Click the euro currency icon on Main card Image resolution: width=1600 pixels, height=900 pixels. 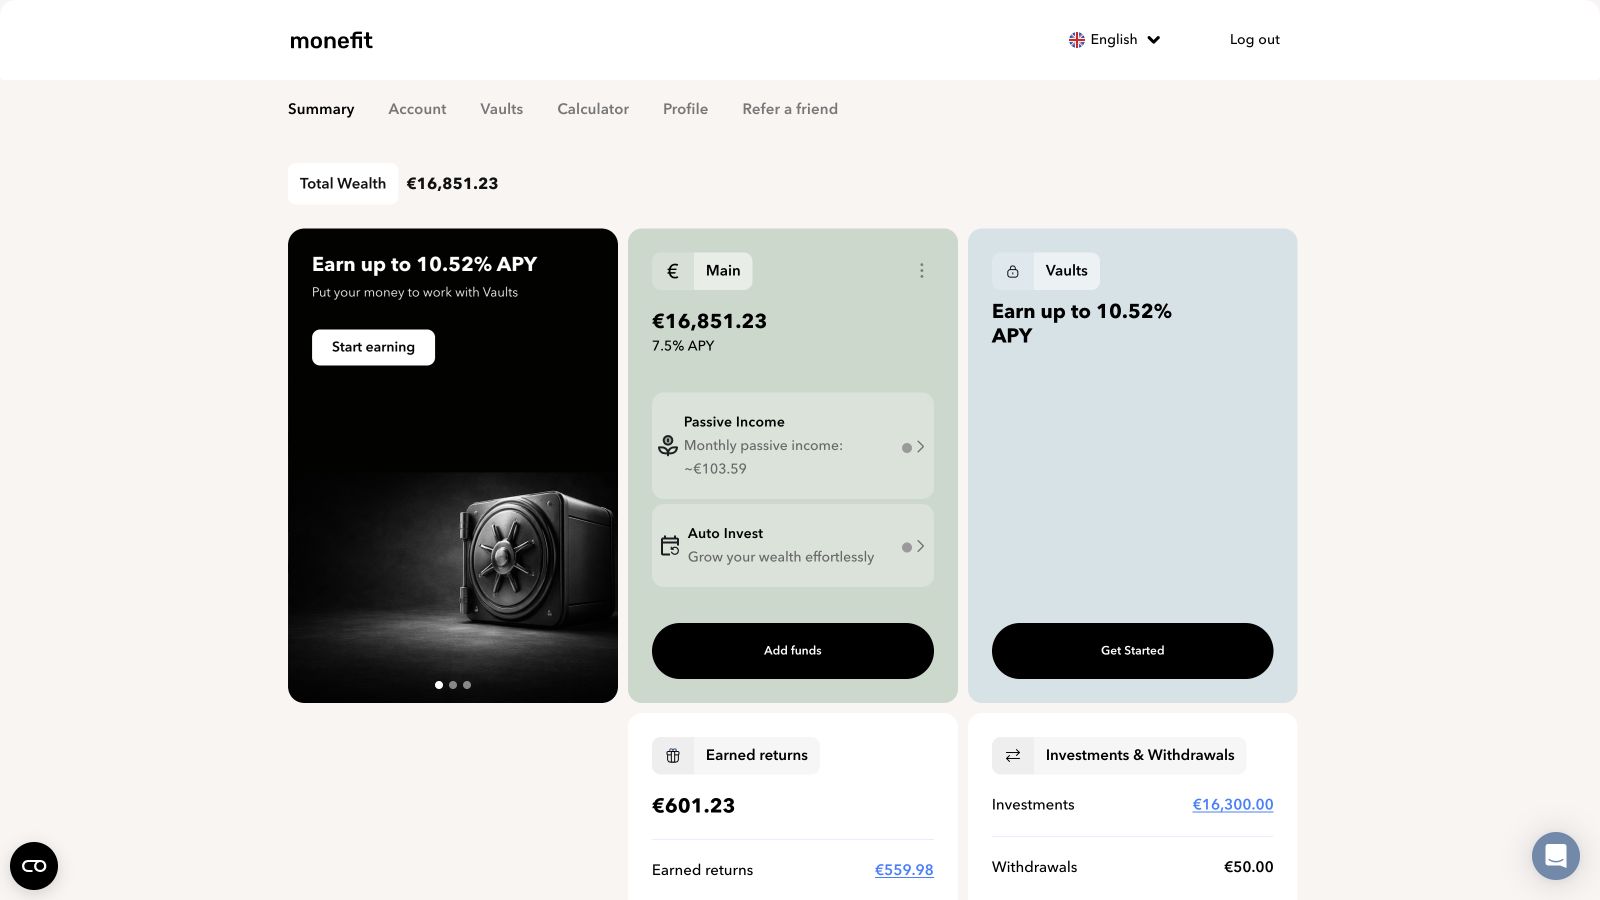[x=673, y=271]
